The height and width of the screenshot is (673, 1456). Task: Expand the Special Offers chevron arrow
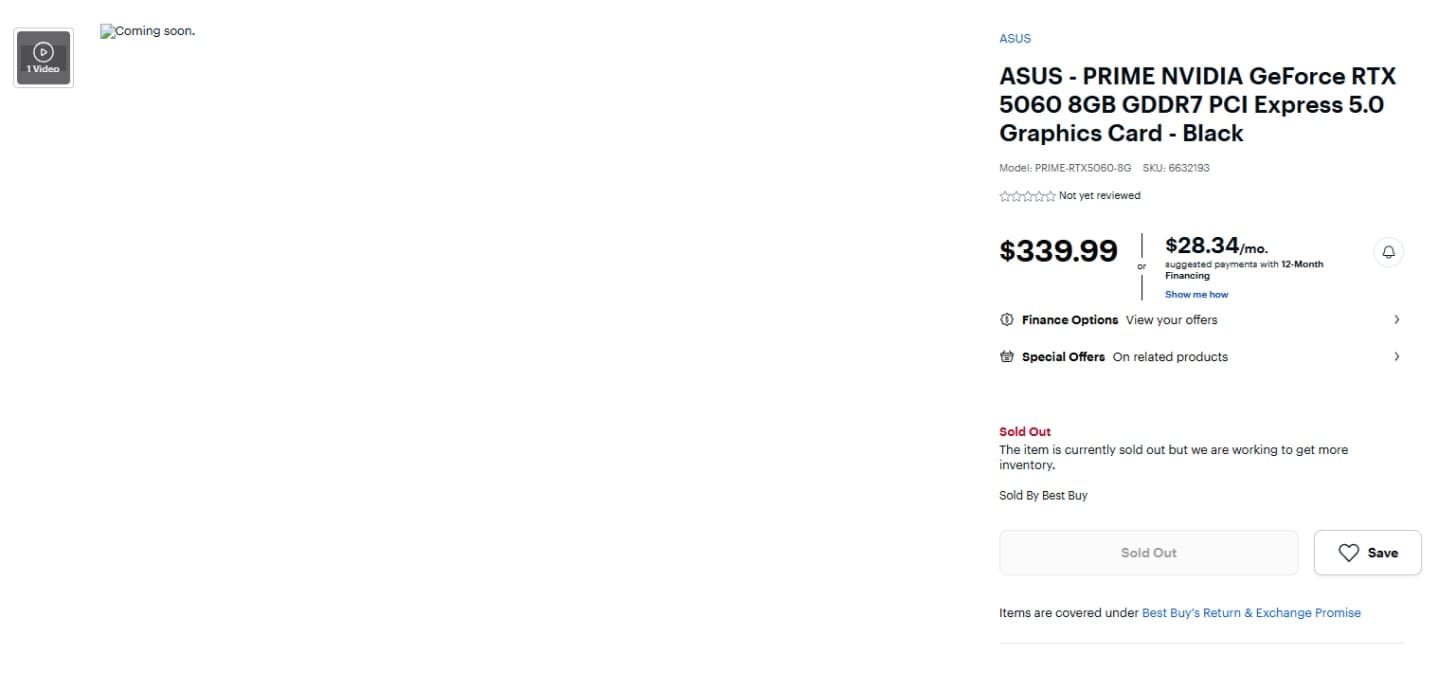pos(1397,357)
